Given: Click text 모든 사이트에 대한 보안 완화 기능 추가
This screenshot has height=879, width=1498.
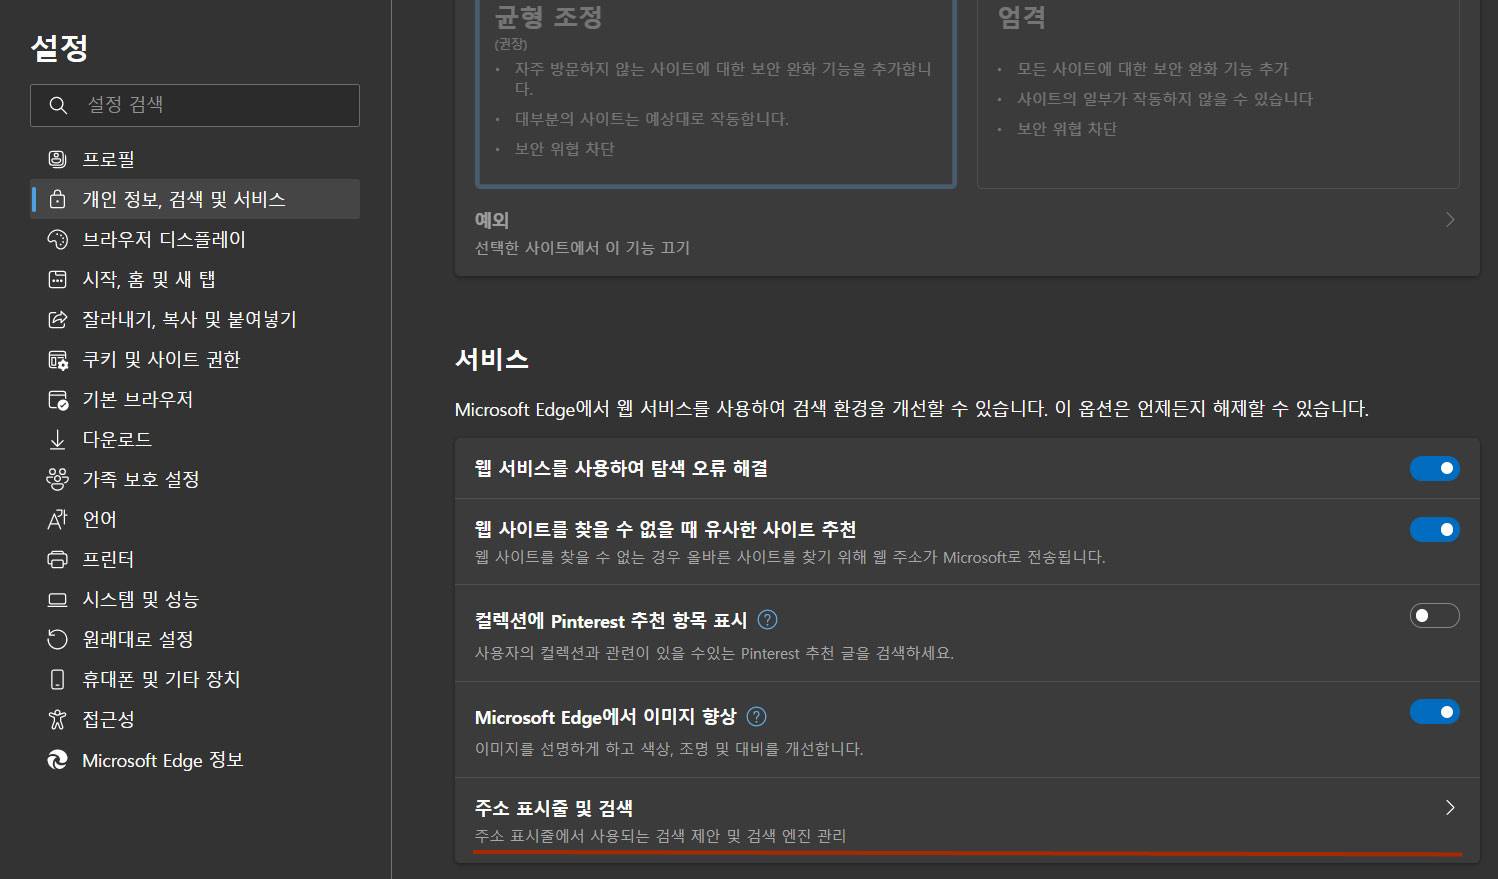Looking at the screenshot, I should pyautogui.click(x=1153, y=69).
